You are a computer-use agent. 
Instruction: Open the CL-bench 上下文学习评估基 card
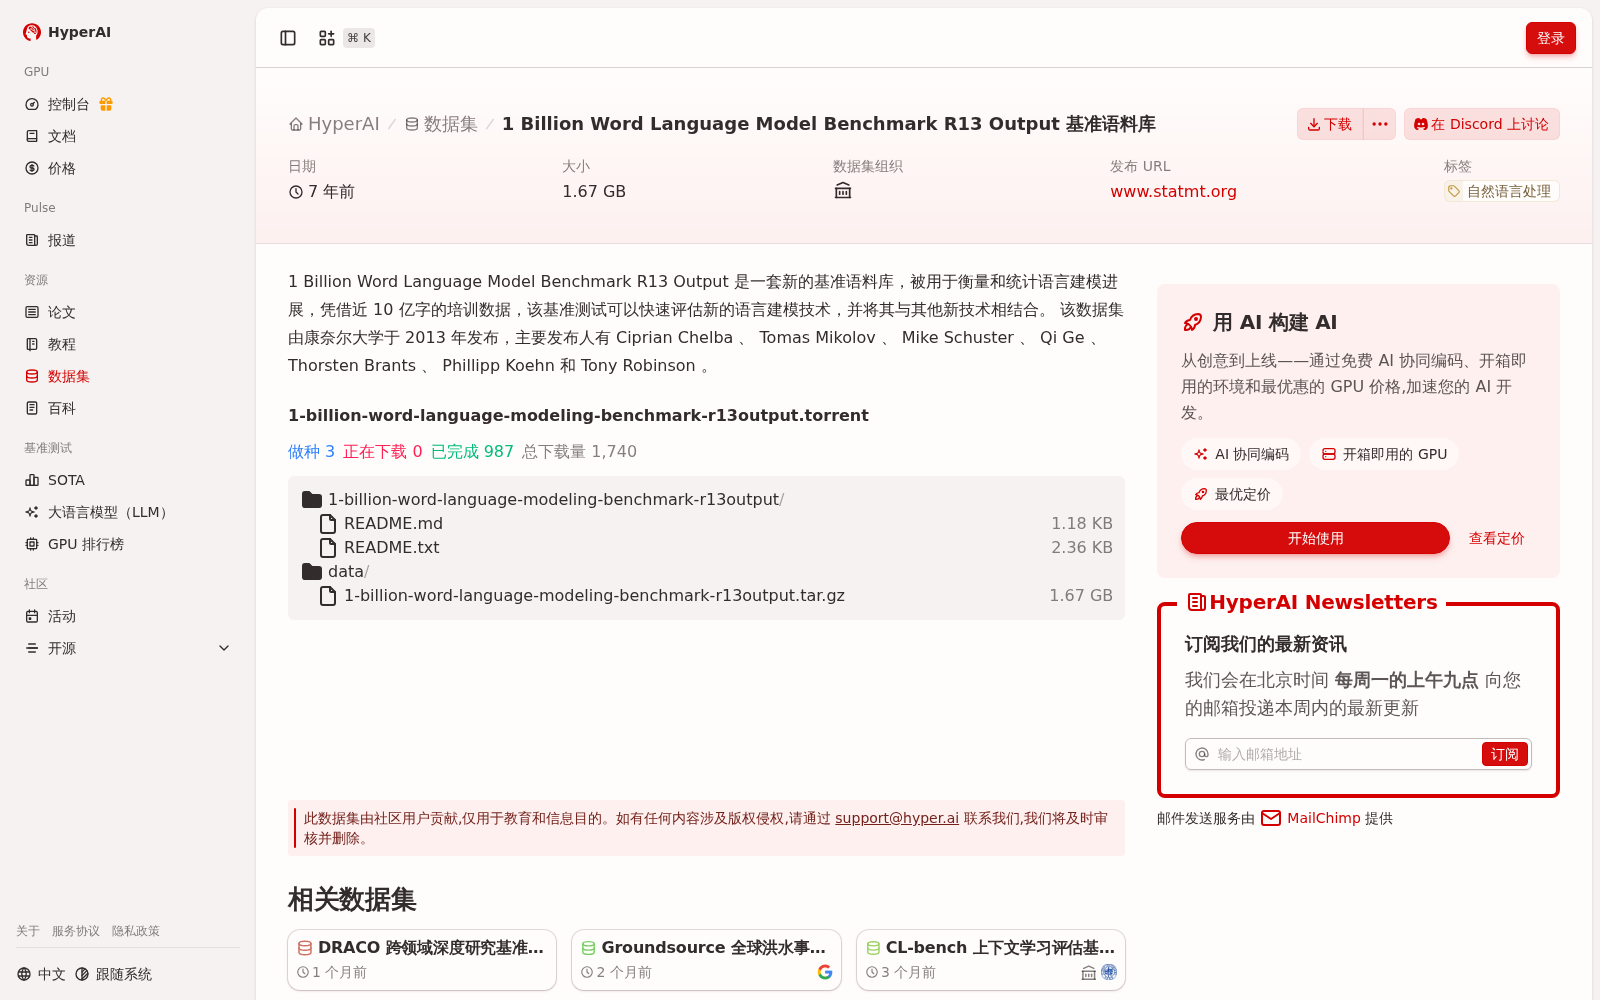[991, 960]
